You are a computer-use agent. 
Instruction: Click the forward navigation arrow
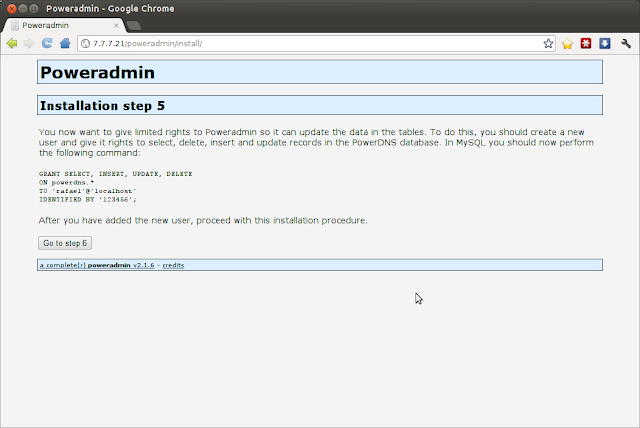tap(29, 43)
